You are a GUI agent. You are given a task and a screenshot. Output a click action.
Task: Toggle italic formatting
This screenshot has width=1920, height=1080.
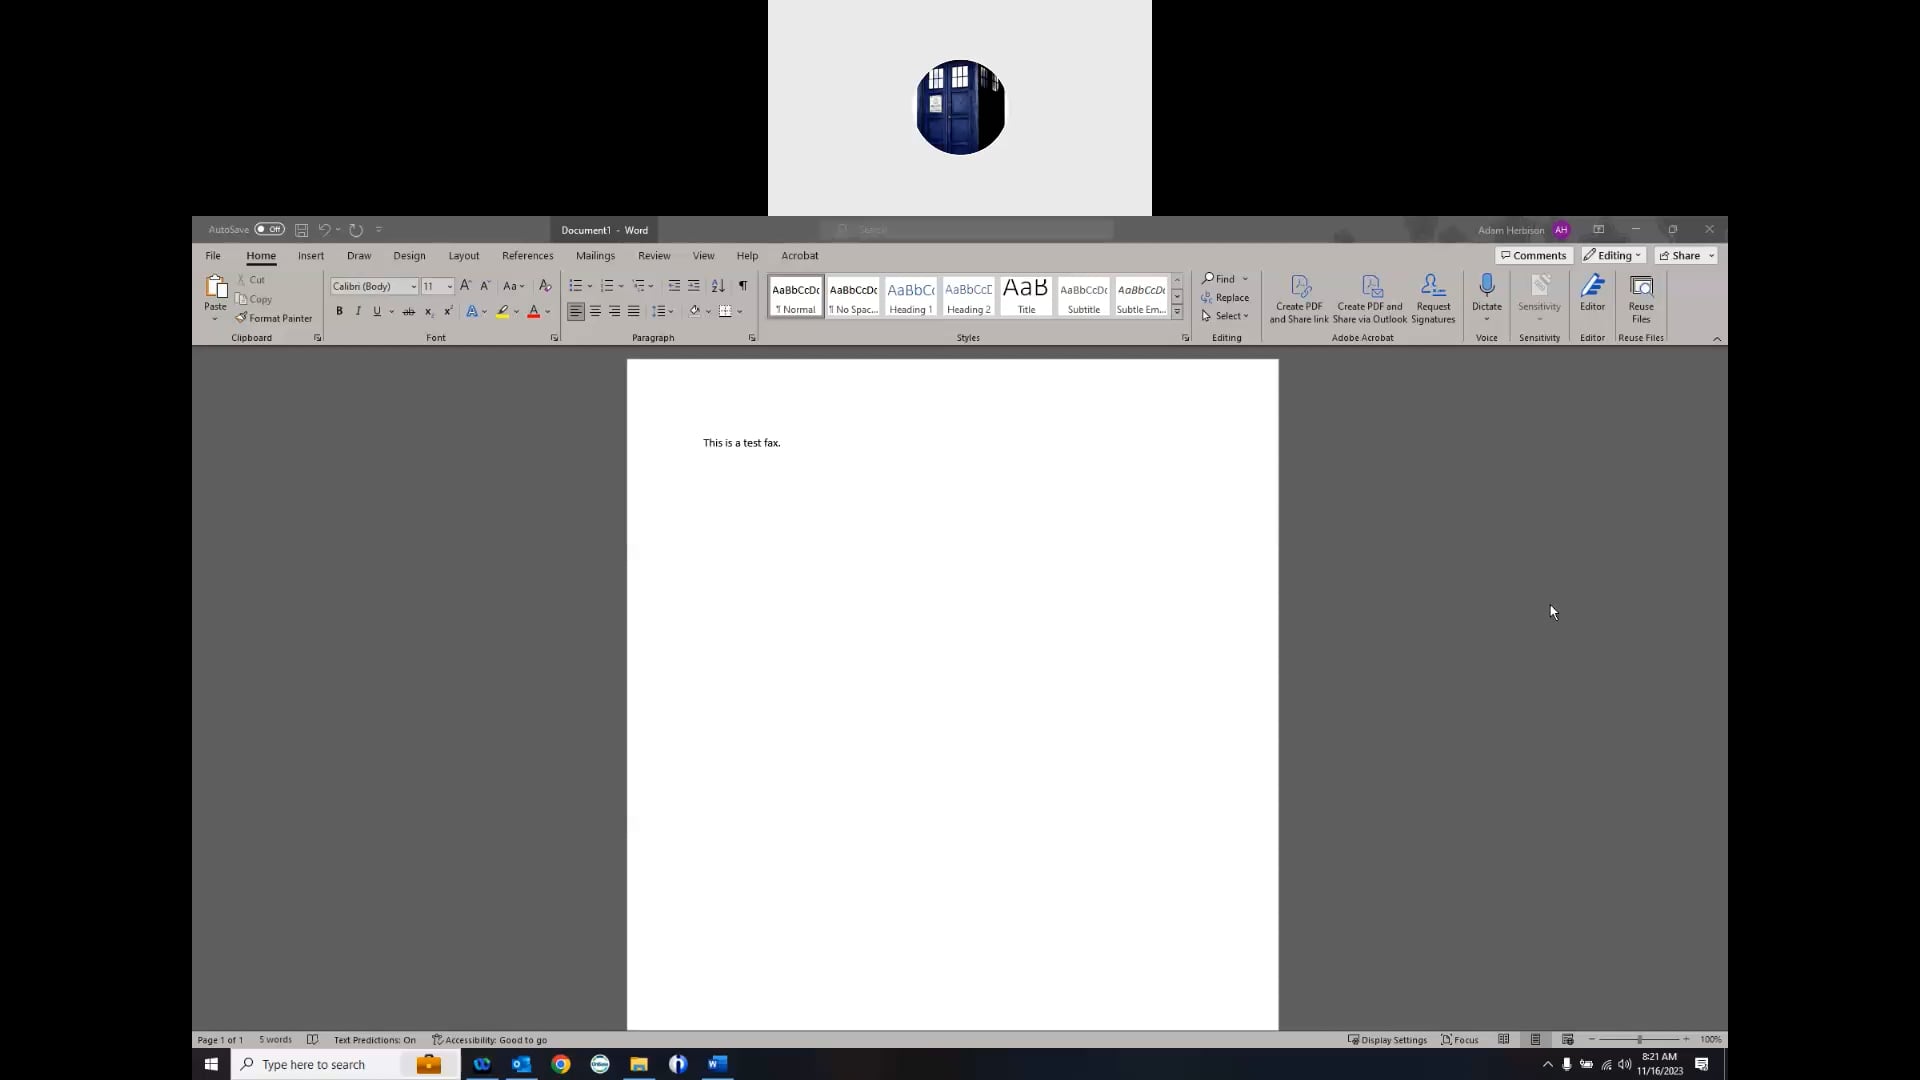coord(358,312)
